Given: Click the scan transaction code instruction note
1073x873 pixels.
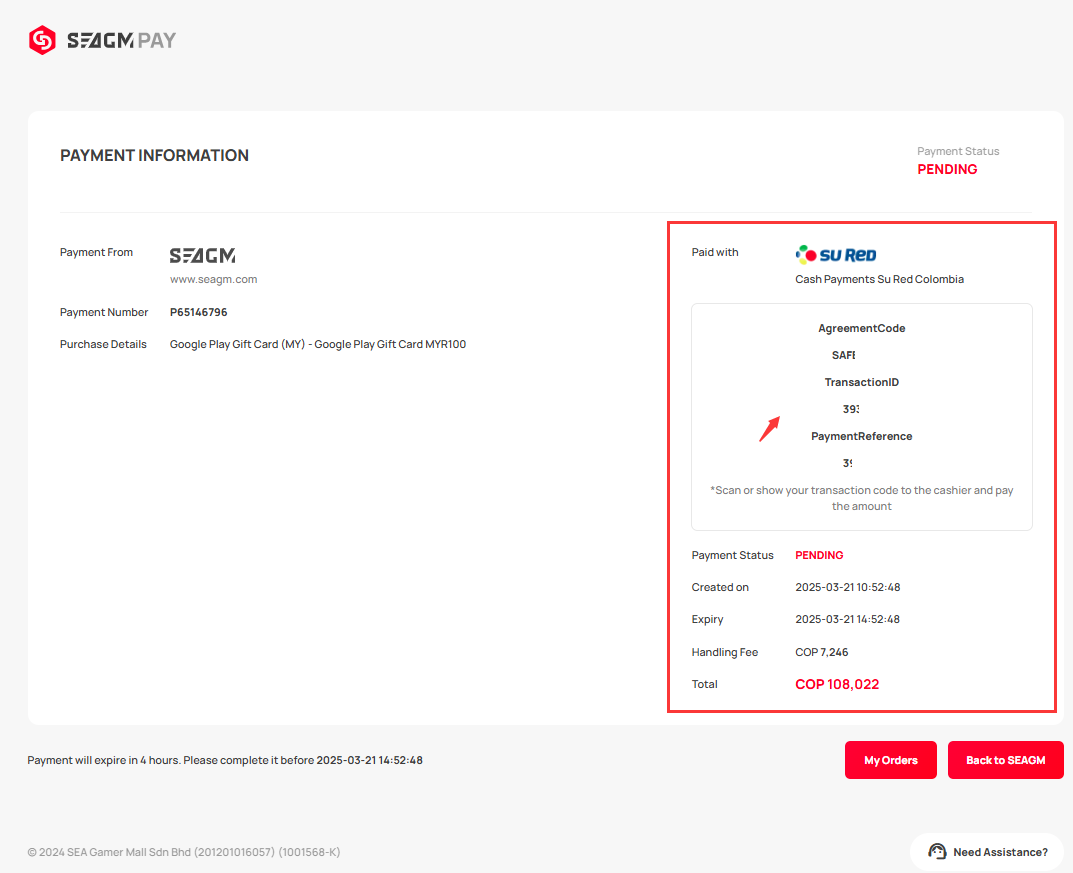Looking at the screenshot, I should click(862, 498).
